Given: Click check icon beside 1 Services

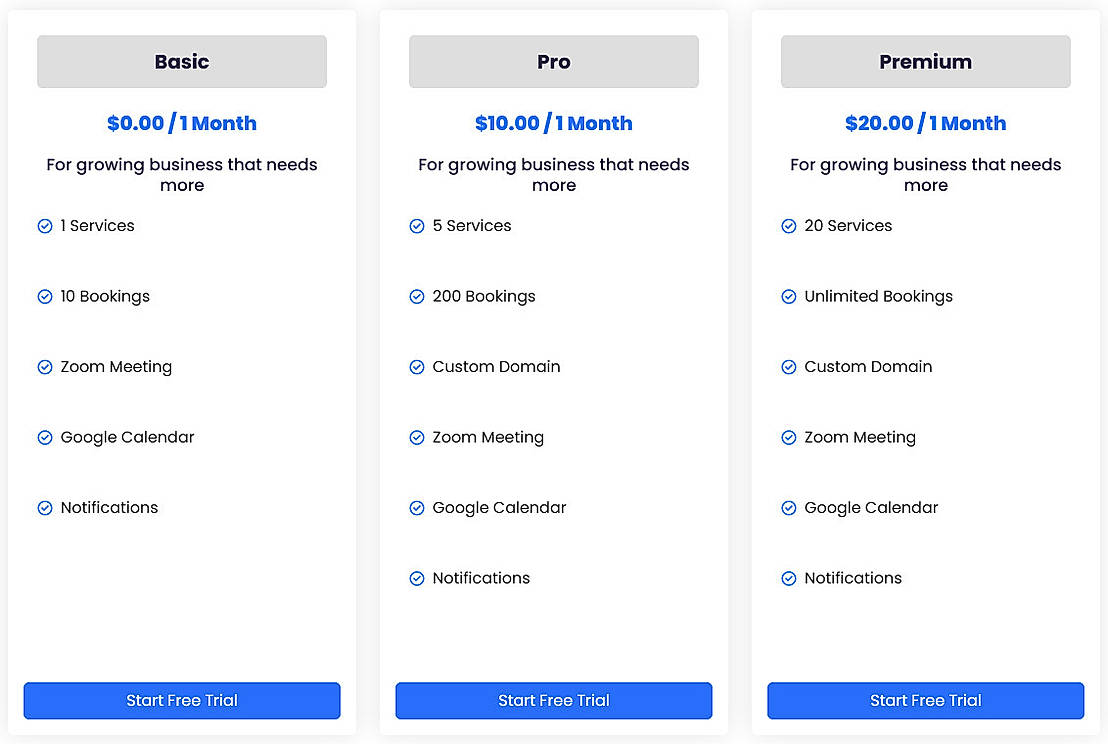Looking at the screenshot, I should point(45,226).
